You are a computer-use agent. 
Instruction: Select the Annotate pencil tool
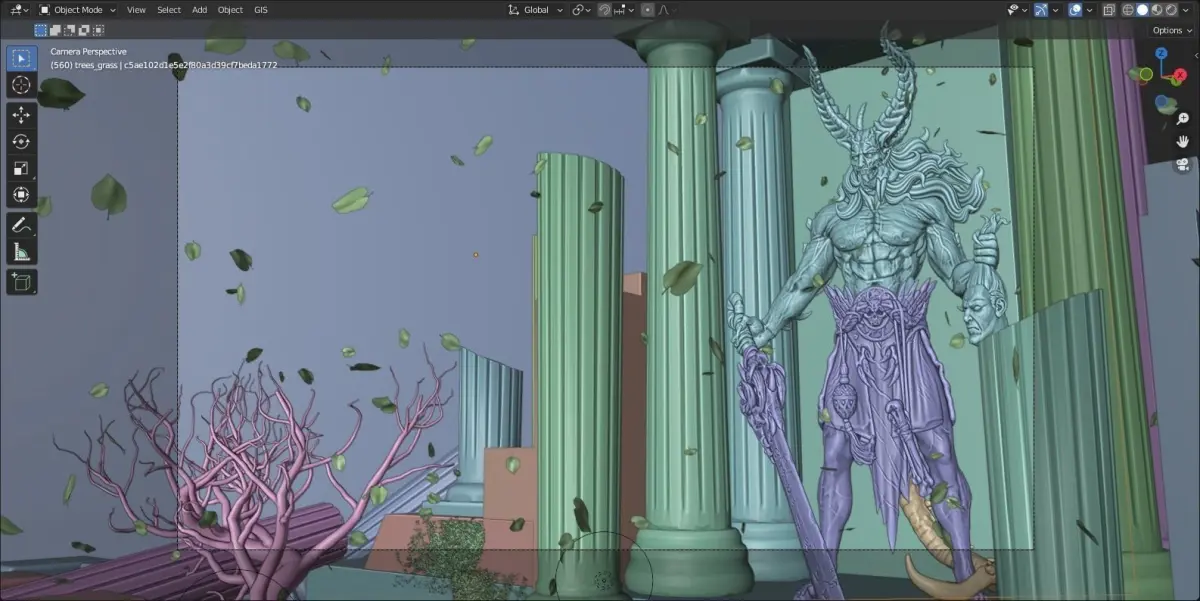pyautogui.click(x=21, y=225)
